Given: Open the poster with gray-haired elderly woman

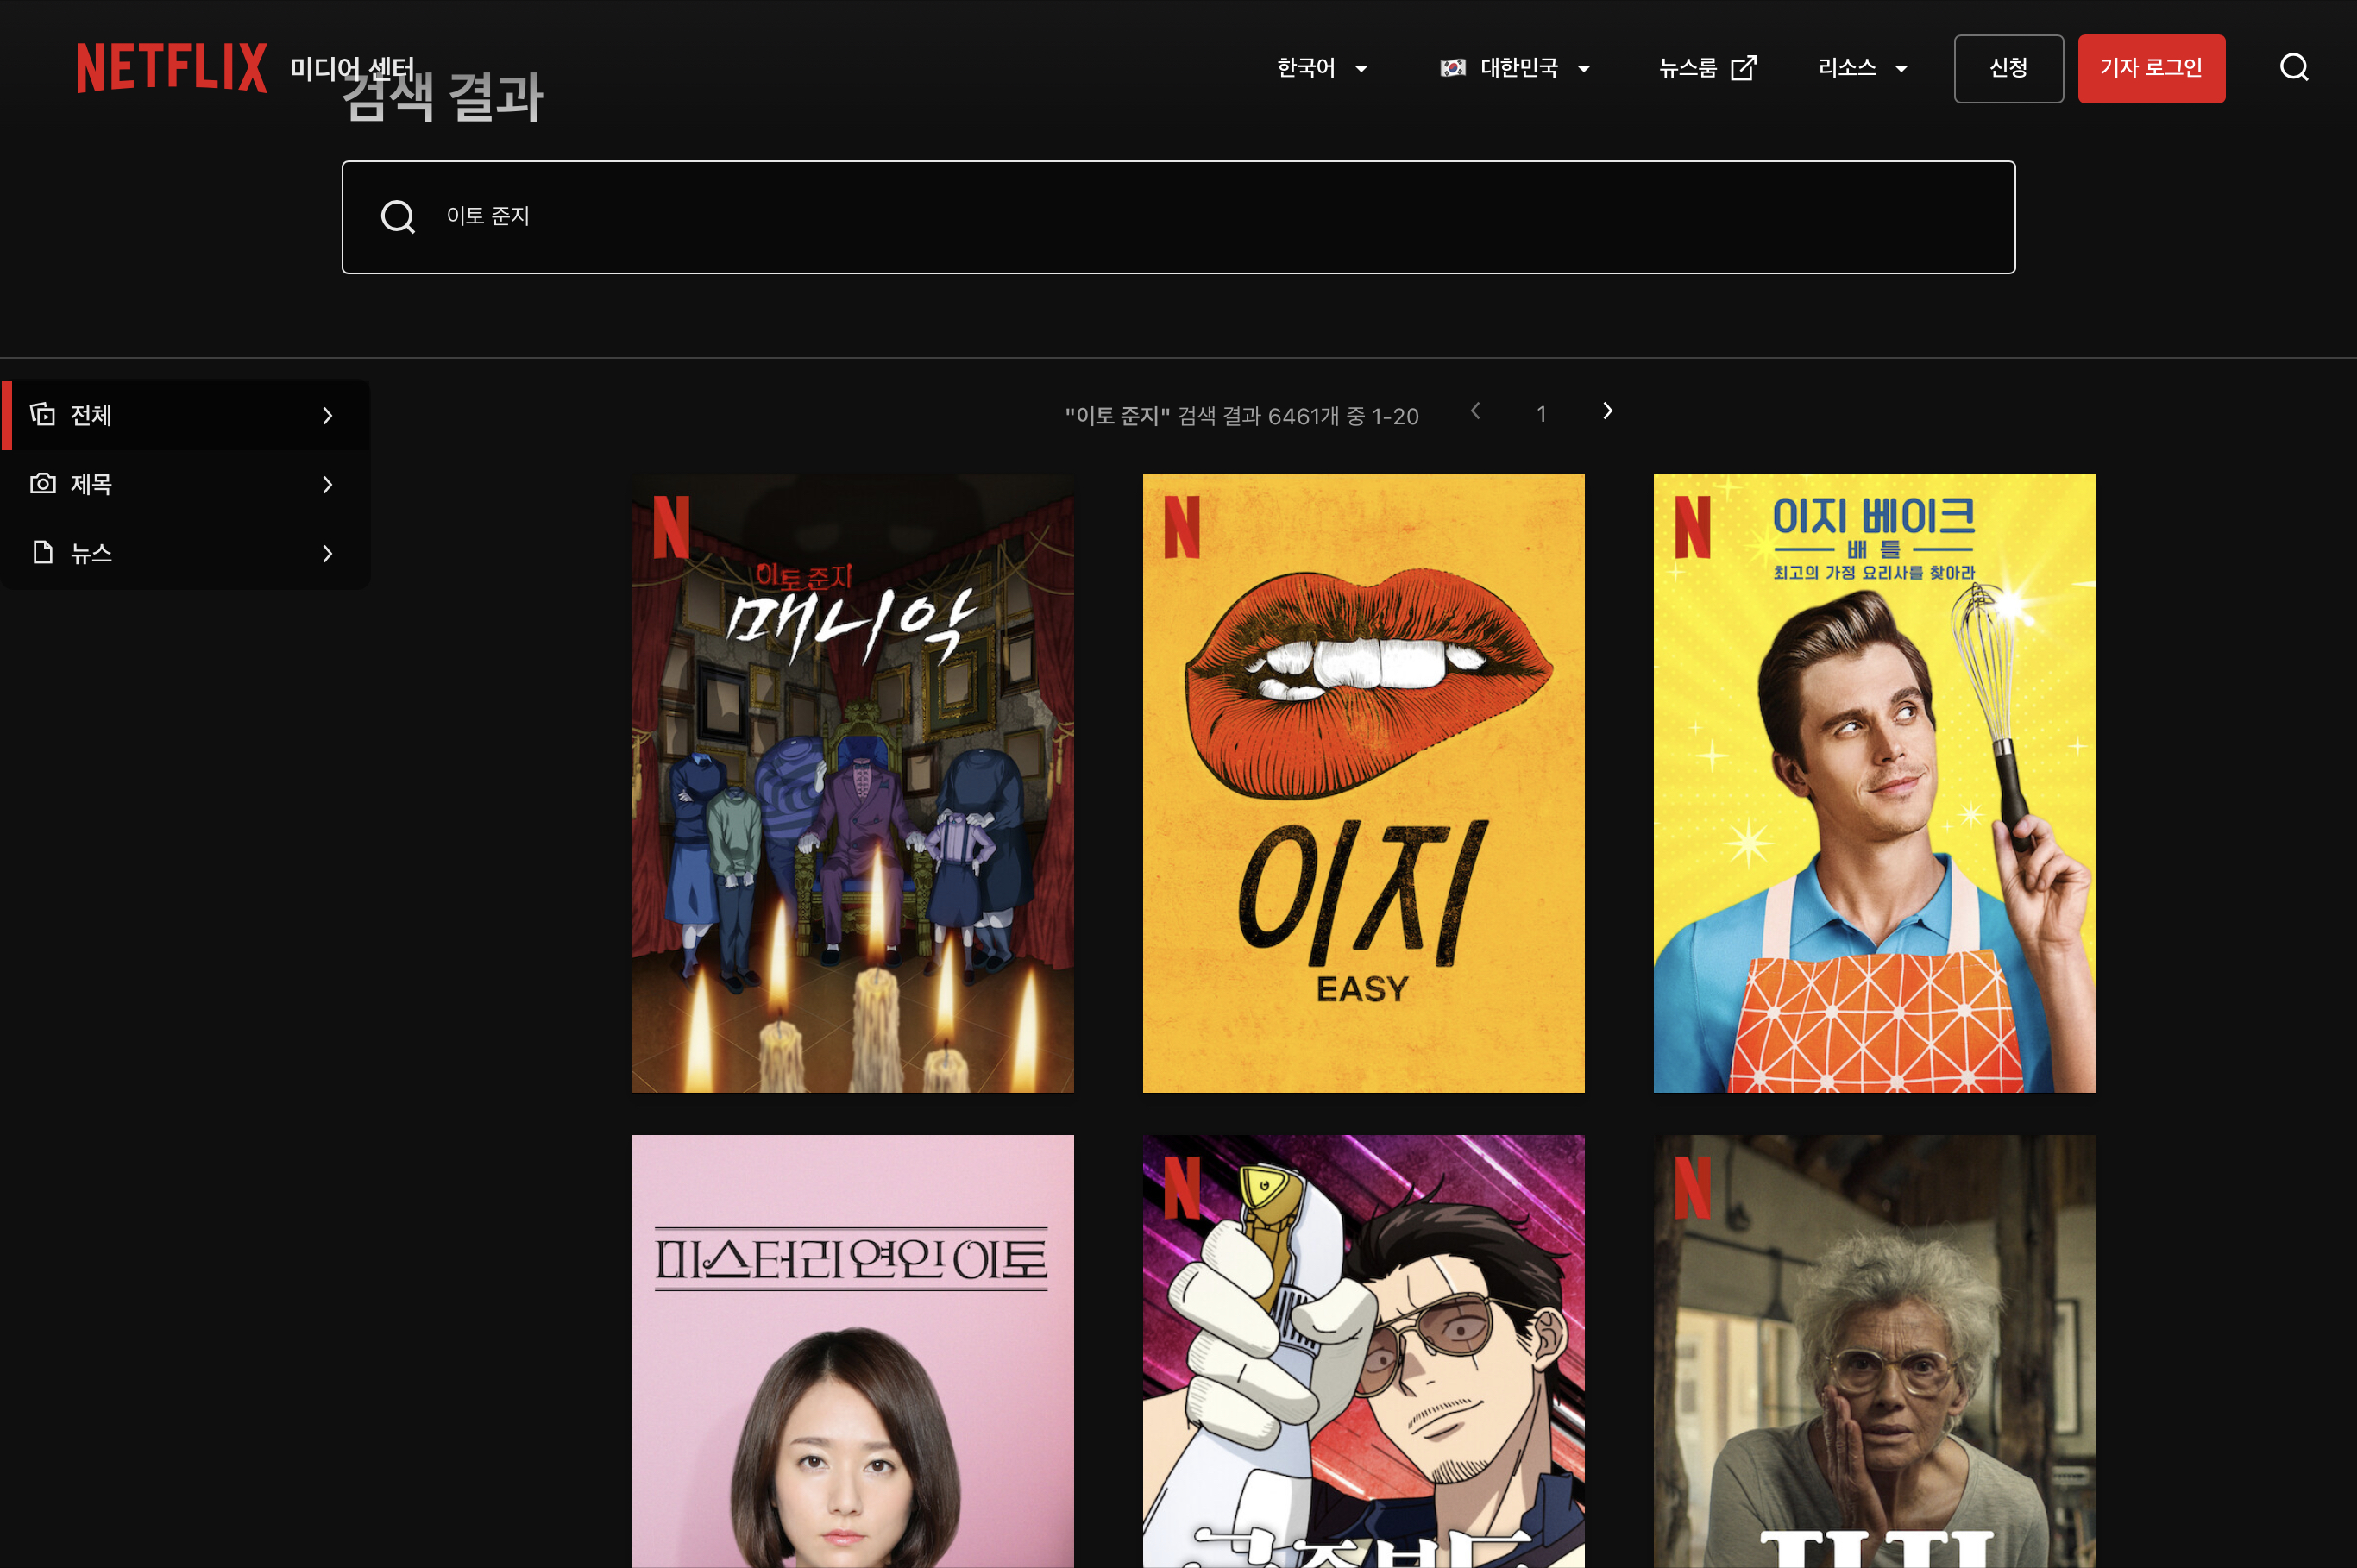Looking at the screenshot, I should (x=1874, y=1351).
